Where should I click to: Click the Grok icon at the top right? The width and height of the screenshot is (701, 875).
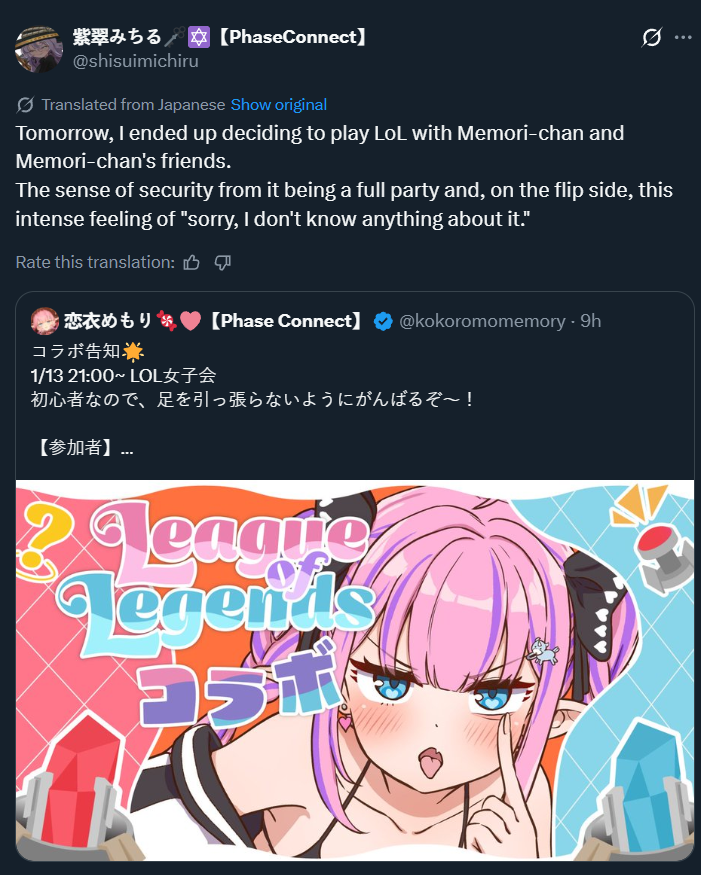tap(651, 37)
